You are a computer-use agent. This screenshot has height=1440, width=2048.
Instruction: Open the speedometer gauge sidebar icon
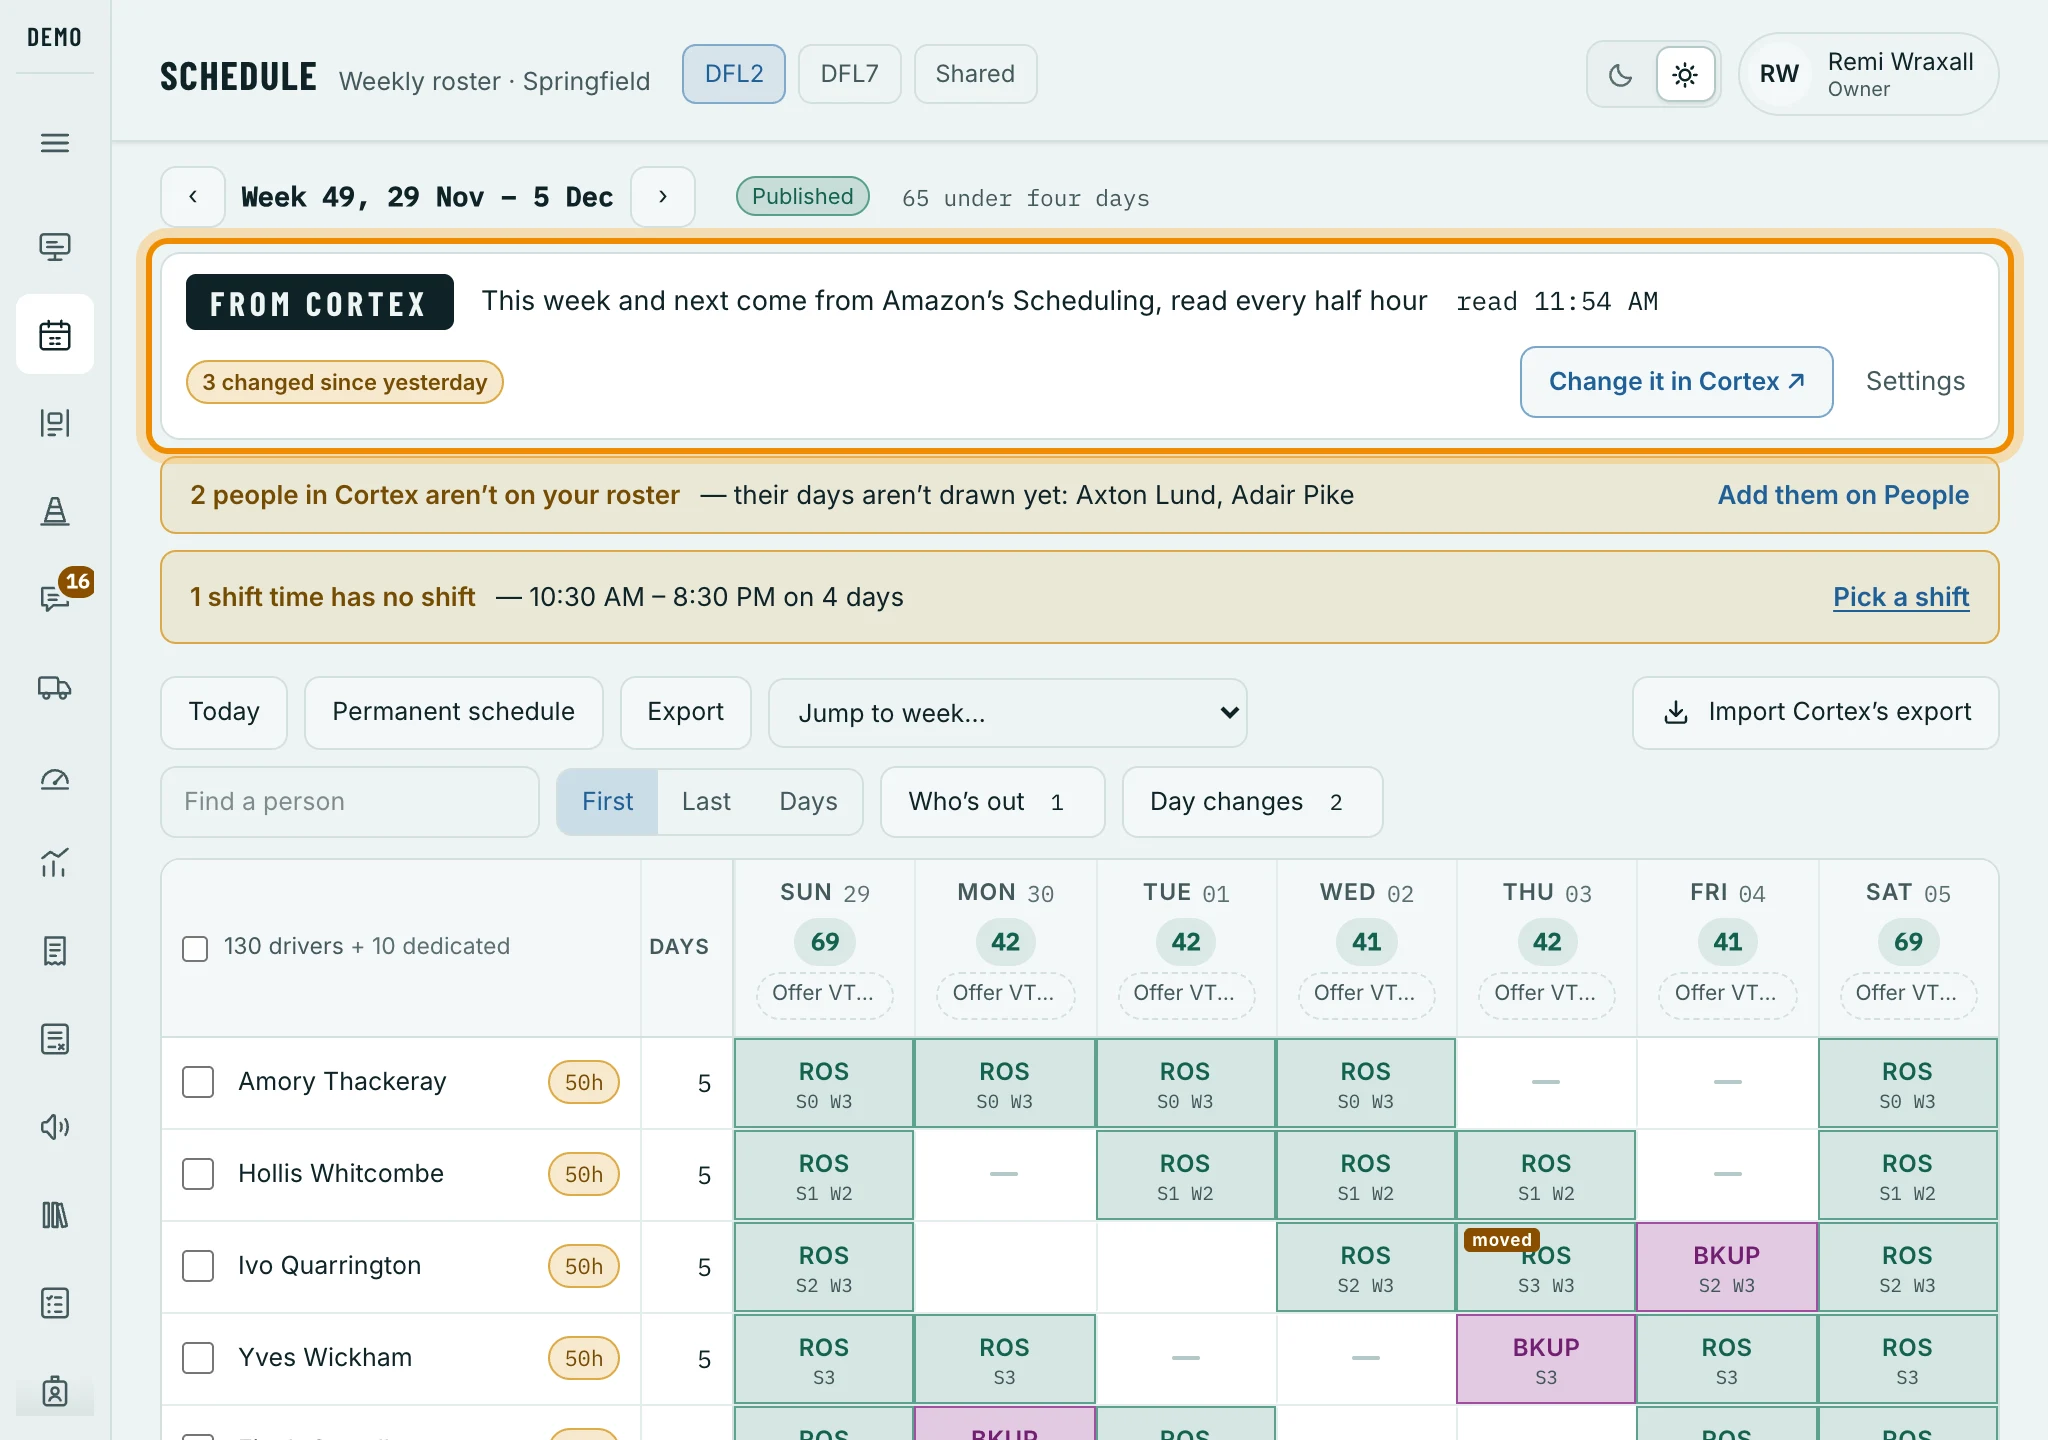[55, 778]
